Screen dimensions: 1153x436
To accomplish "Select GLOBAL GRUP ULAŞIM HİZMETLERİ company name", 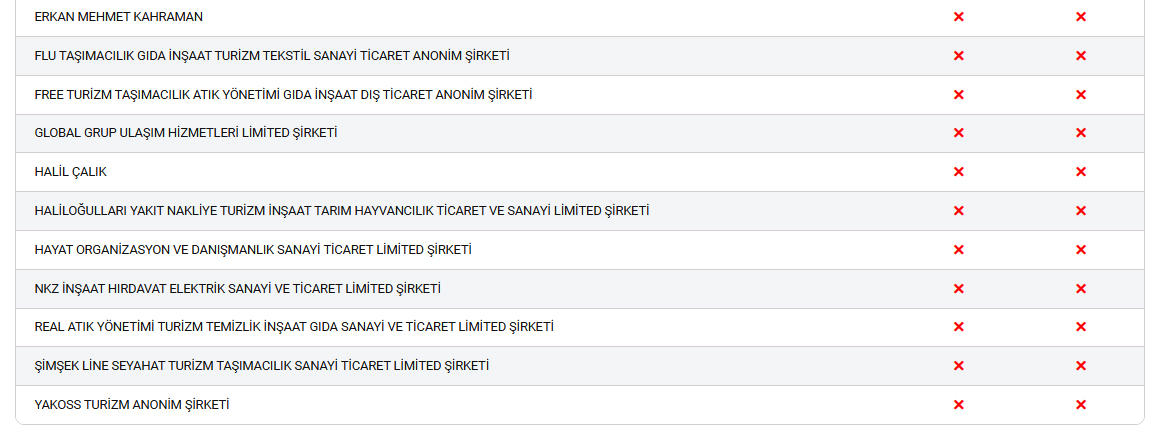I will [x=185, y=133].
